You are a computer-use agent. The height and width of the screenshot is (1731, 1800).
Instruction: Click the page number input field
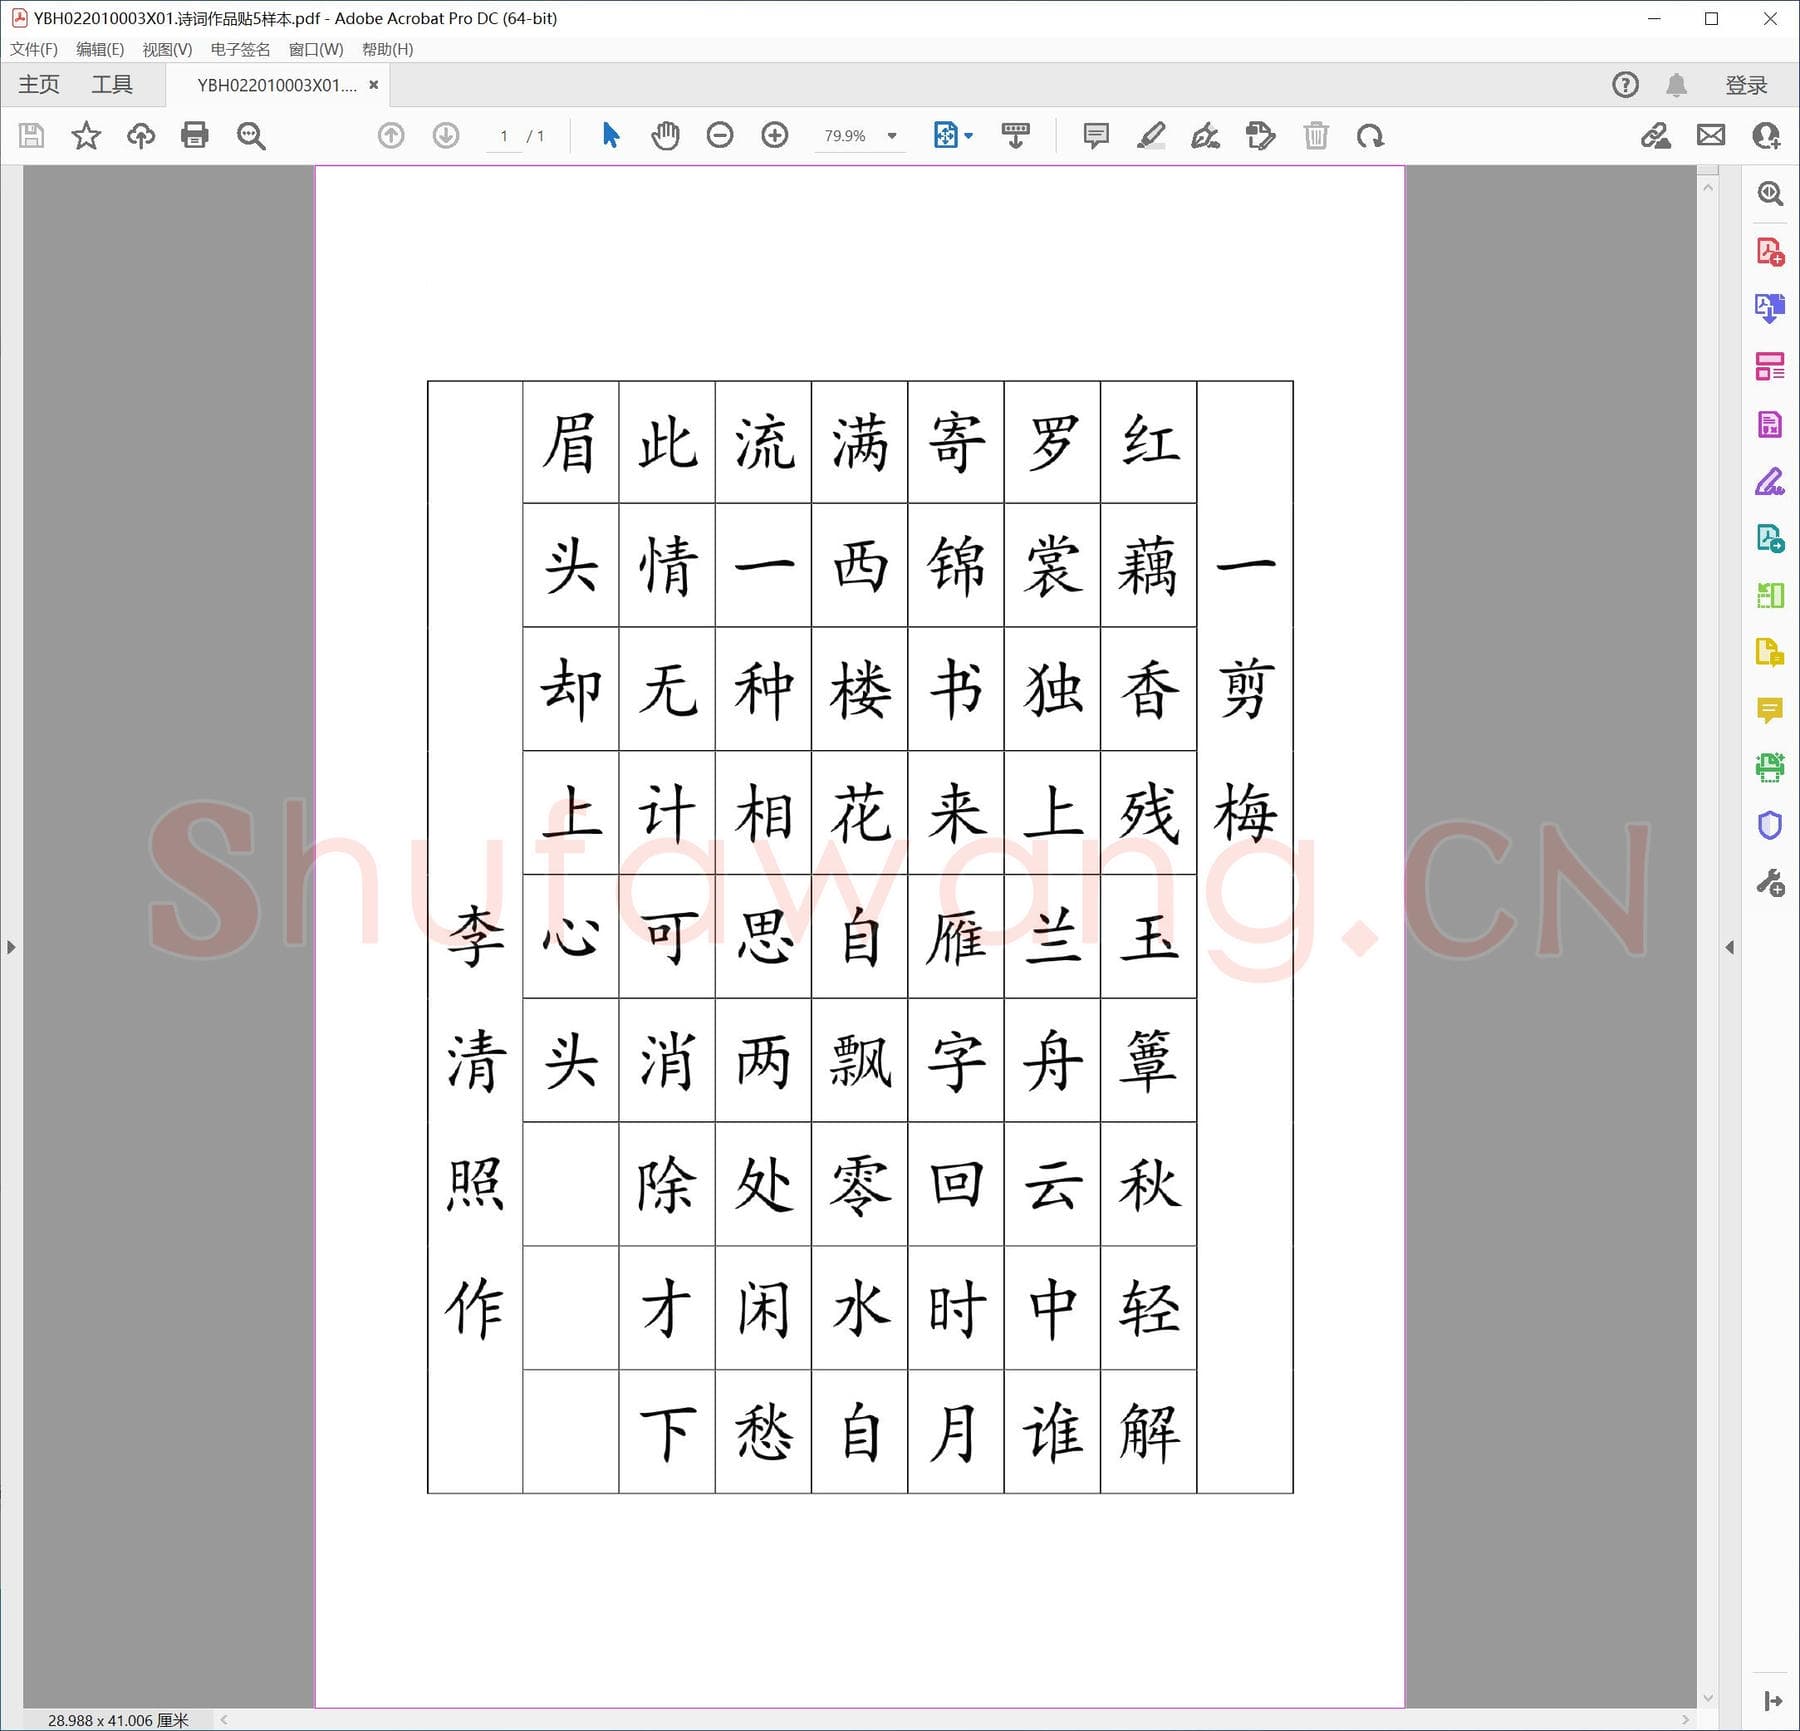click(504, 136)
